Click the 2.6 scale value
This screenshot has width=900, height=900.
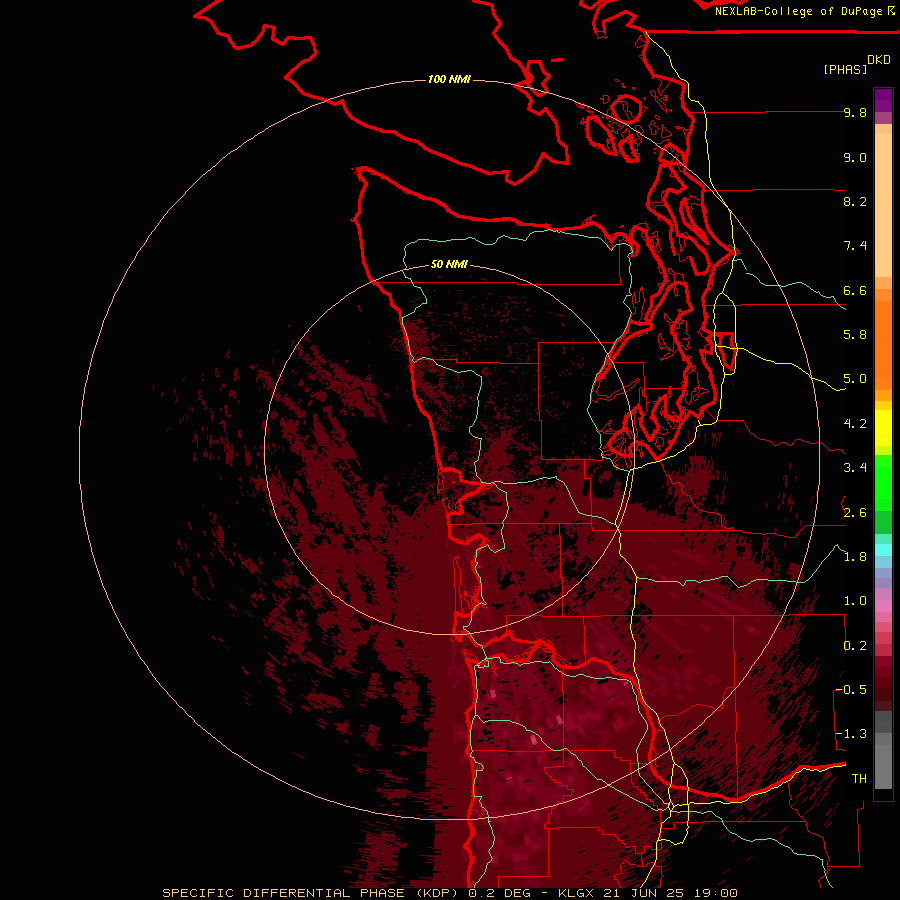(855, 513)
